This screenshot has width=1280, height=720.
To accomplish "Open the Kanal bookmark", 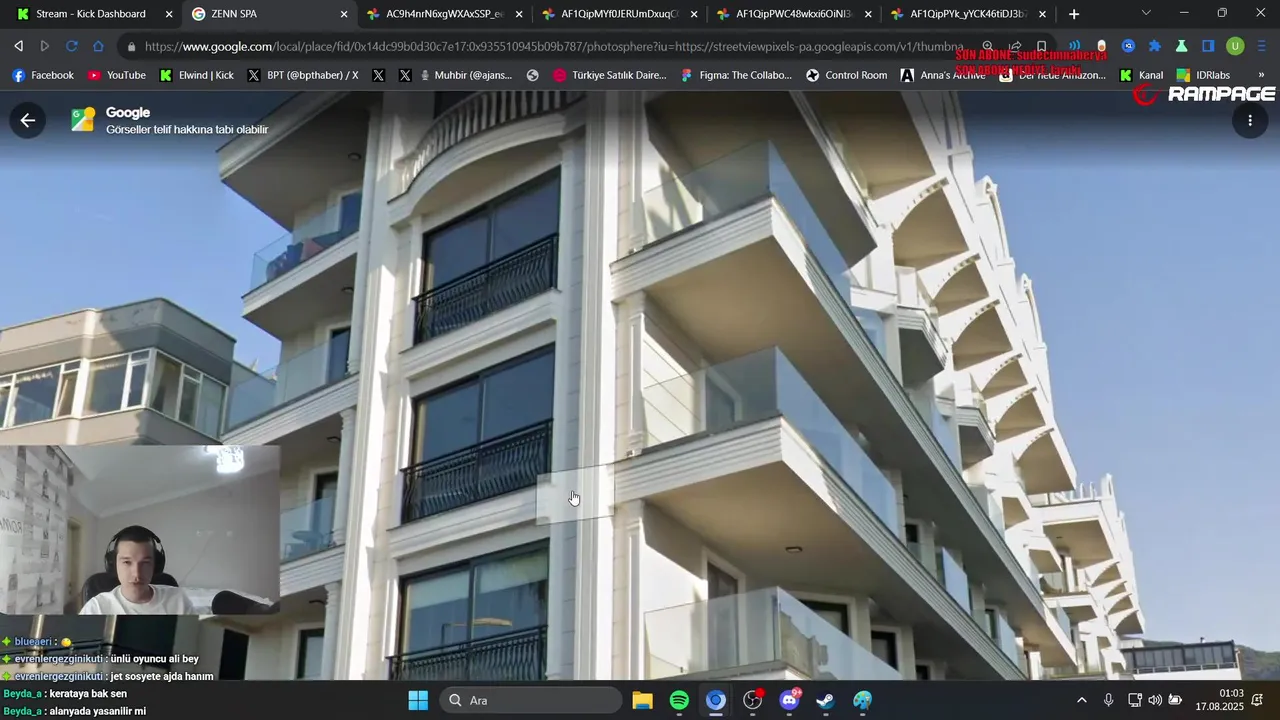I will click(1142, 75).
